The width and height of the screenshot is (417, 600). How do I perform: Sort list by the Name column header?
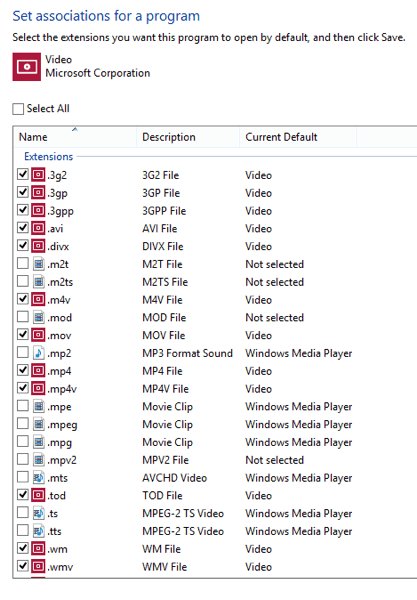75,137
